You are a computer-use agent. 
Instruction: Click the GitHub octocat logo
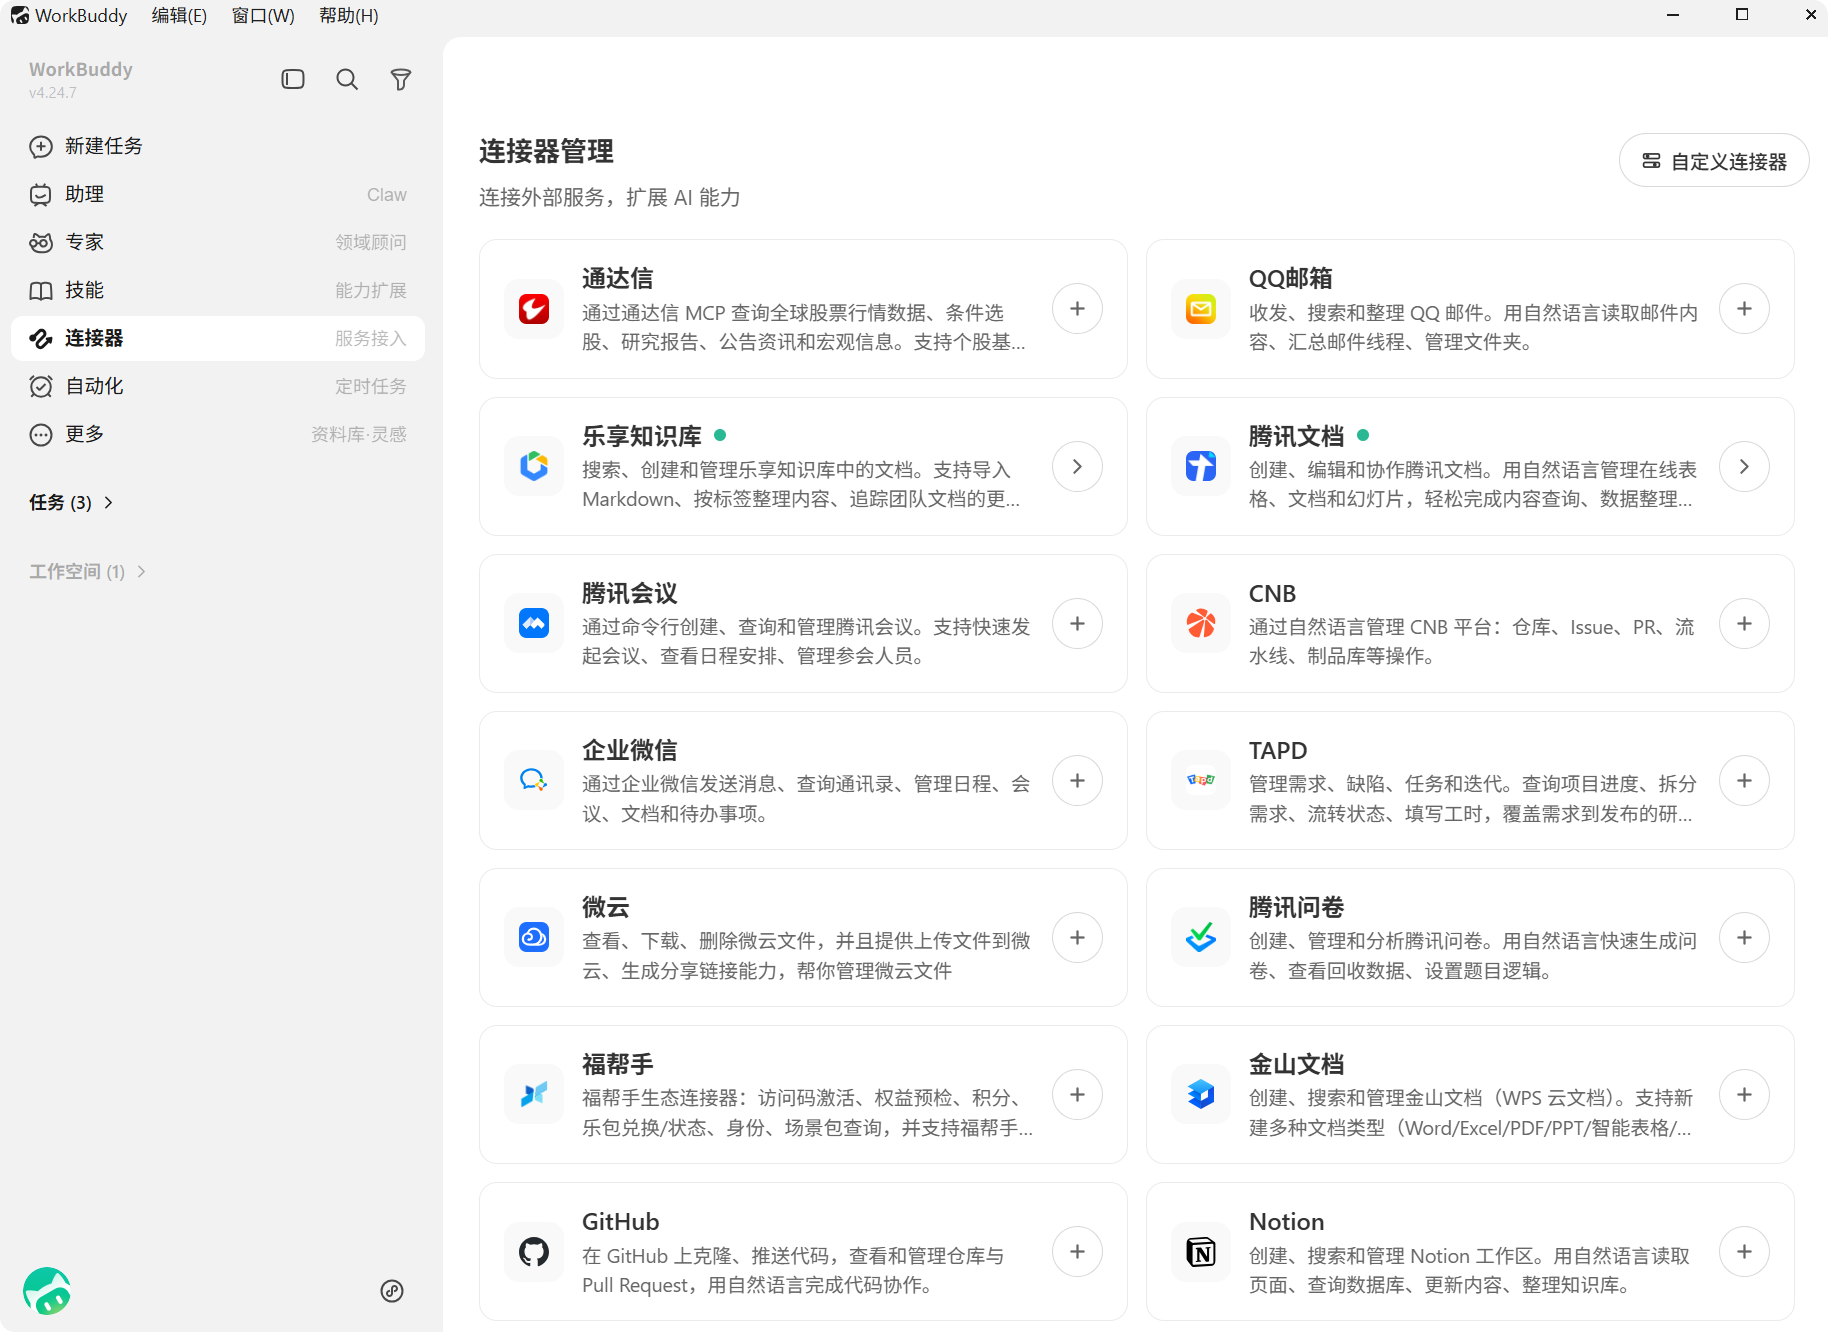click(534, 1251)
